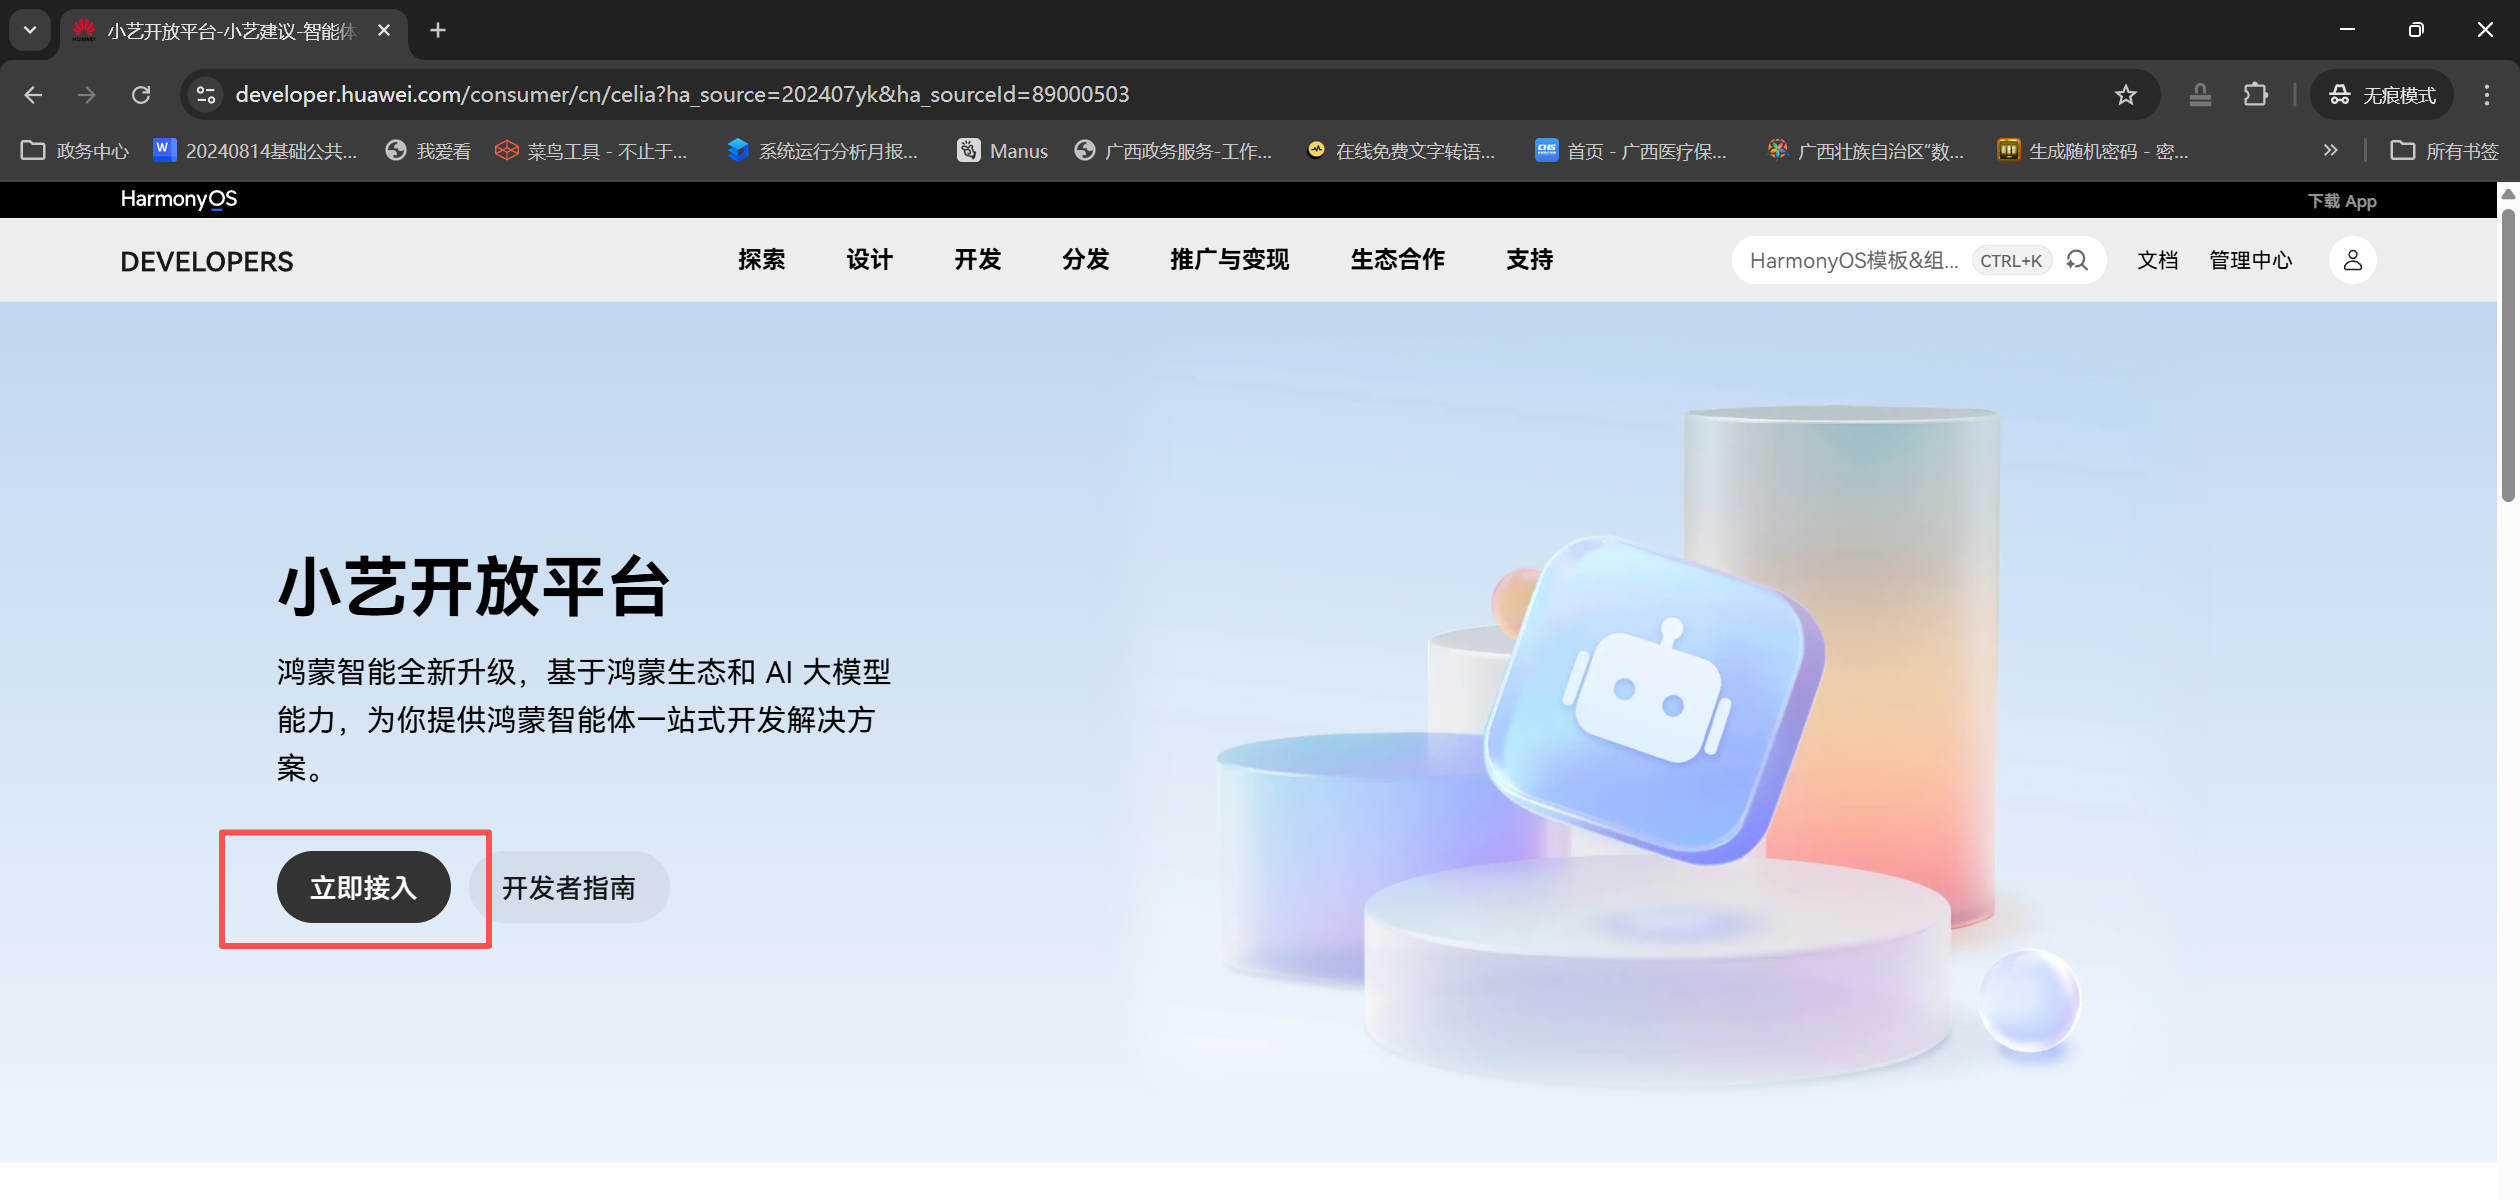Viewport: 2520px width, 1200px height.
Task: Open the 管理中心 link
Action: [x=2250, y=261]
